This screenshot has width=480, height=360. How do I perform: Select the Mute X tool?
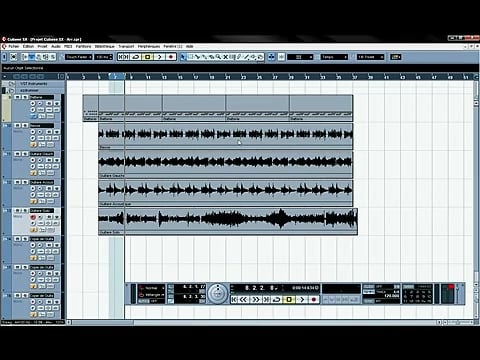coord(225,57)
